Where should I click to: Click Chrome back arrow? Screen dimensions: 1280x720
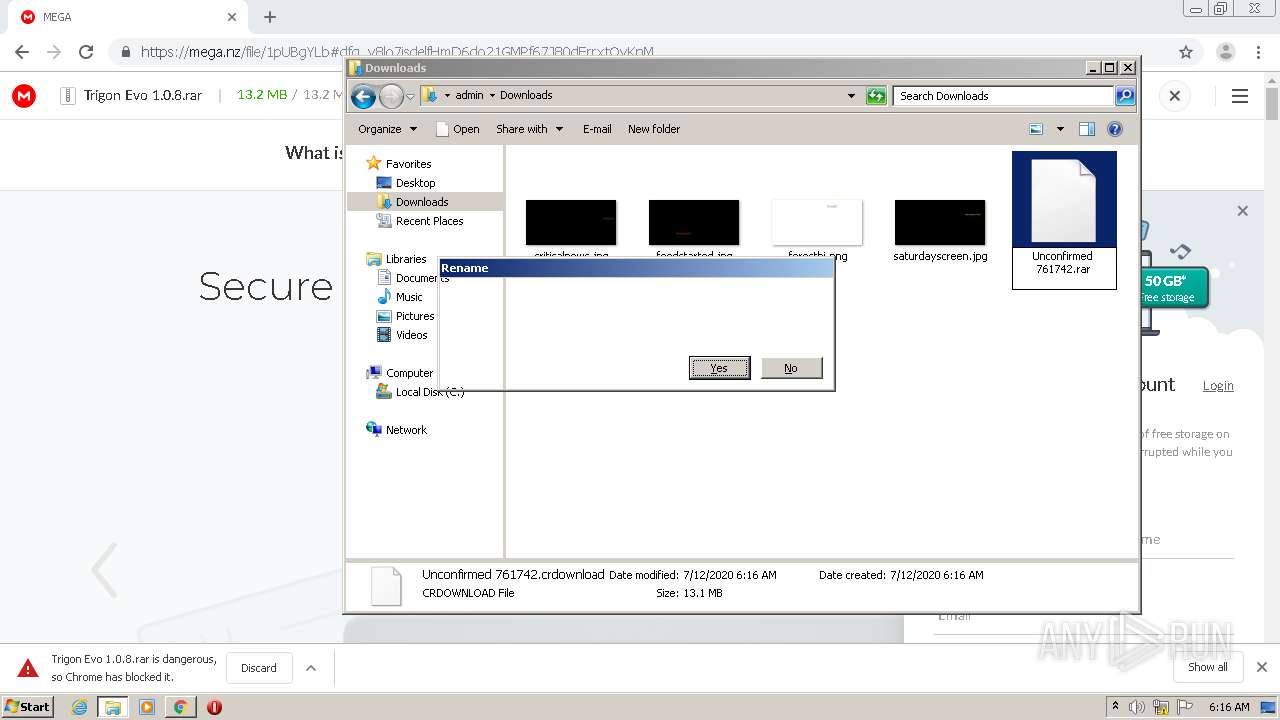click(x=22, y=52)
